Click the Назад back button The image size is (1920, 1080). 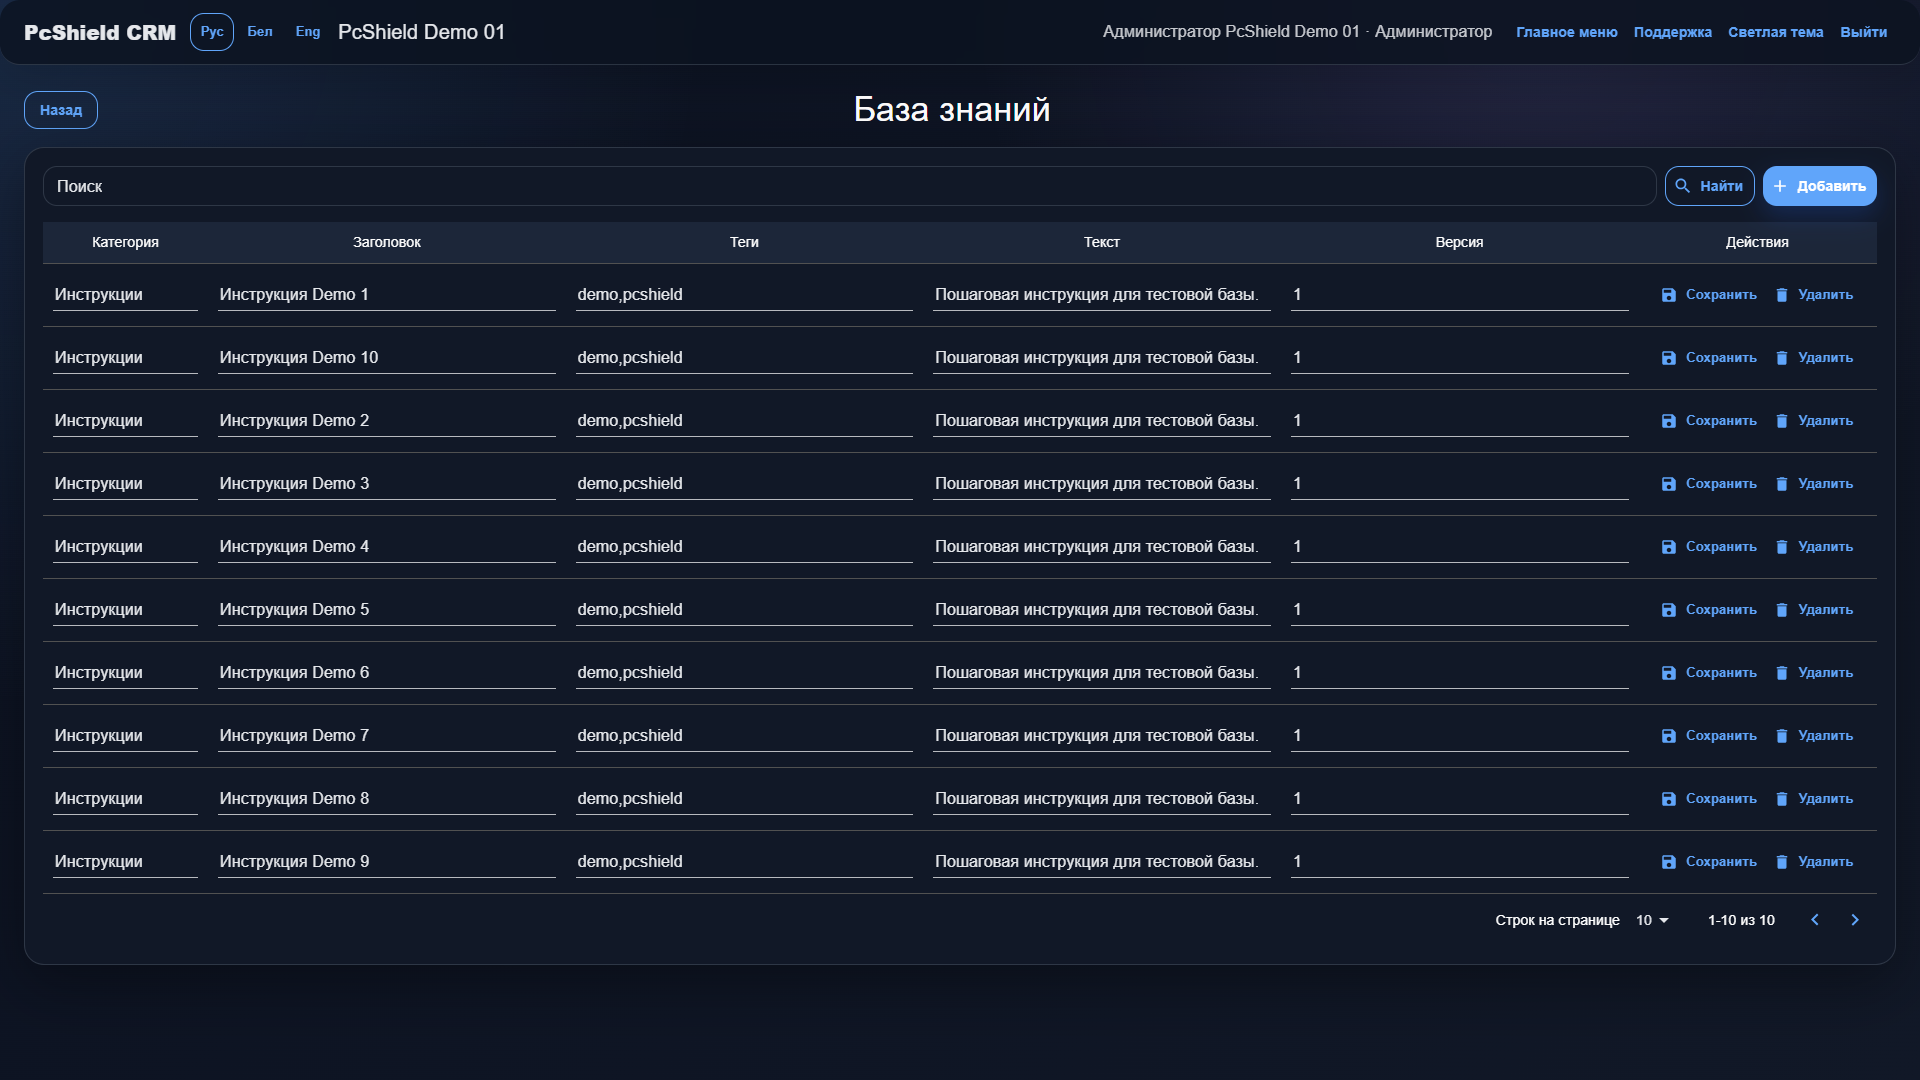pos(61,110)
